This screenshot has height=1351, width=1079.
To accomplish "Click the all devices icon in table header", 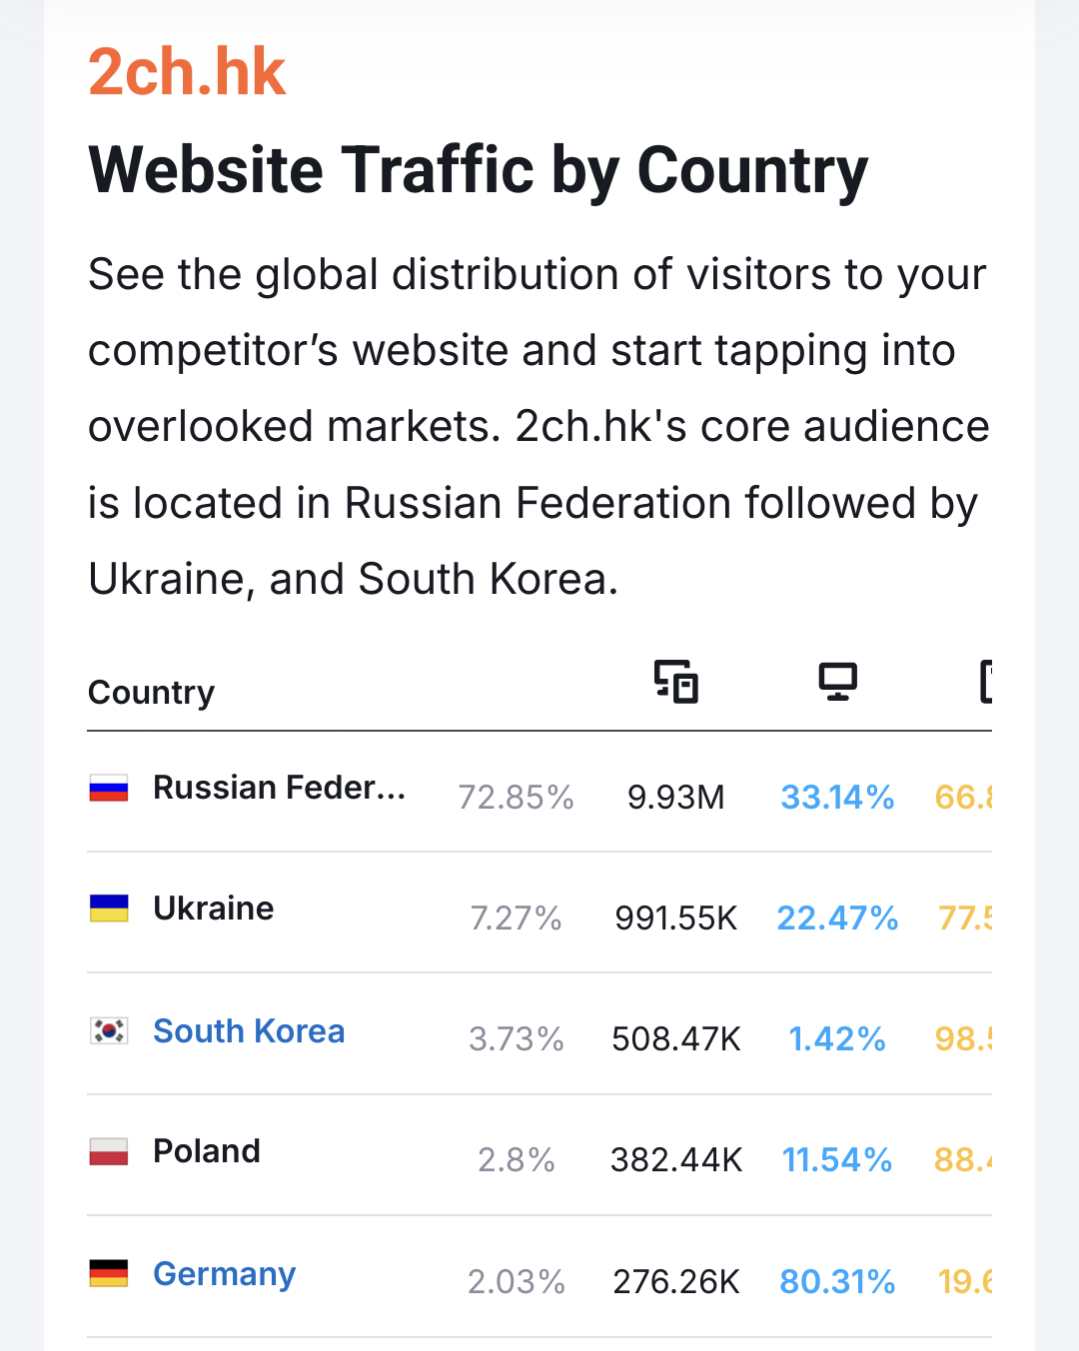I will pos(676,682).
